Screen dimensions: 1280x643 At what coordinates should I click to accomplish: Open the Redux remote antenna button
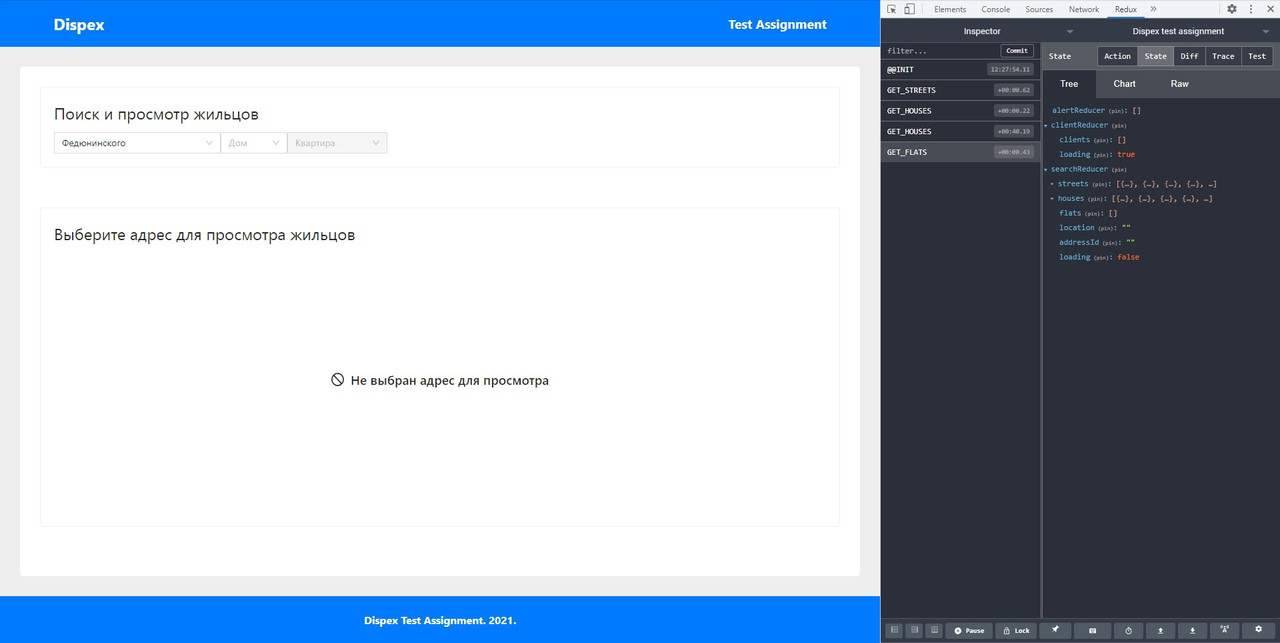pyautogui.click(x=1225, y=630)
